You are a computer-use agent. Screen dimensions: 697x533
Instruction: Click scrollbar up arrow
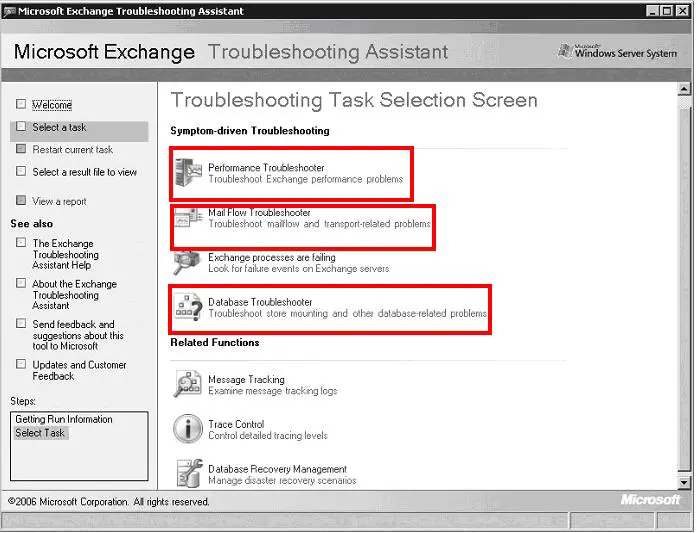tap(684, 89)
